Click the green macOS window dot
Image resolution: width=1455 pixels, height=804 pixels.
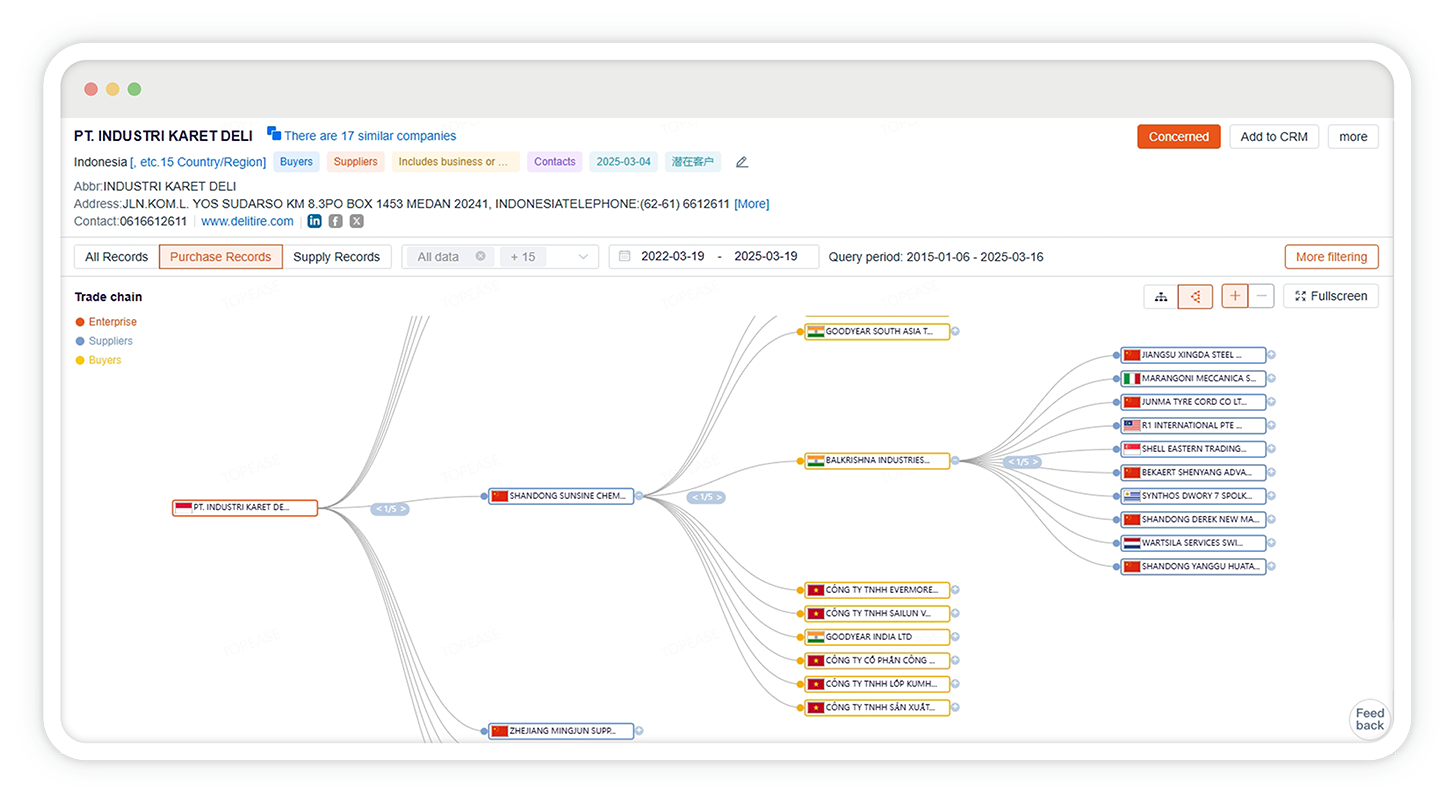click(x=134, y=89)
